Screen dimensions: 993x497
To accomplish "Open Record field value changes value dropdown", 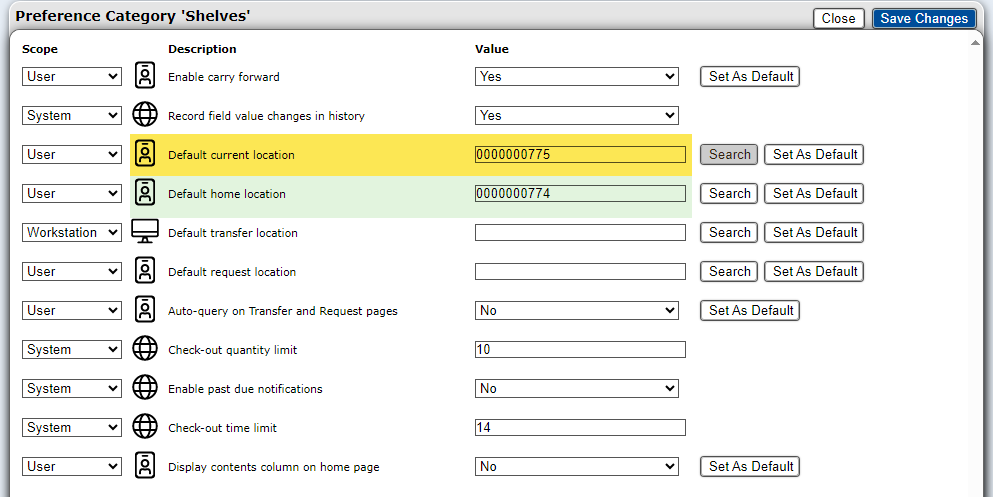I will pos(577,115).
